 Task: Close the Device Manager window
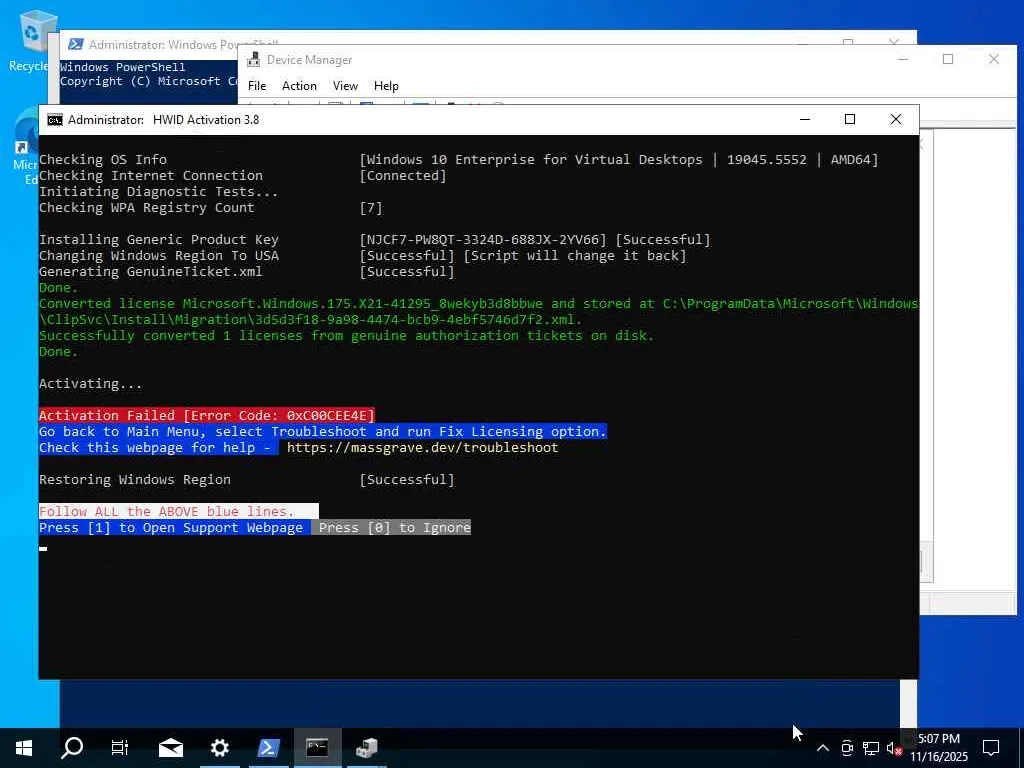[x=993, y=59]
